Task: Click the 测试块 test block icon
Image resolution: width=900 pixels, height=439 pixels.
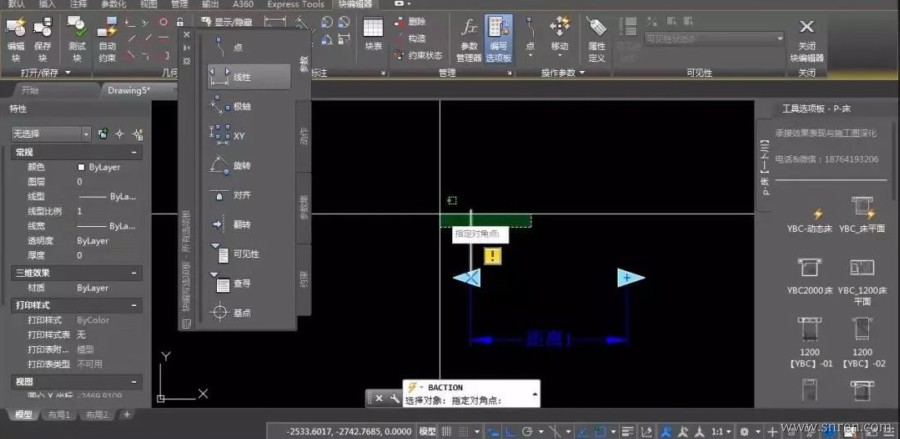Action: tap(77, 38)
